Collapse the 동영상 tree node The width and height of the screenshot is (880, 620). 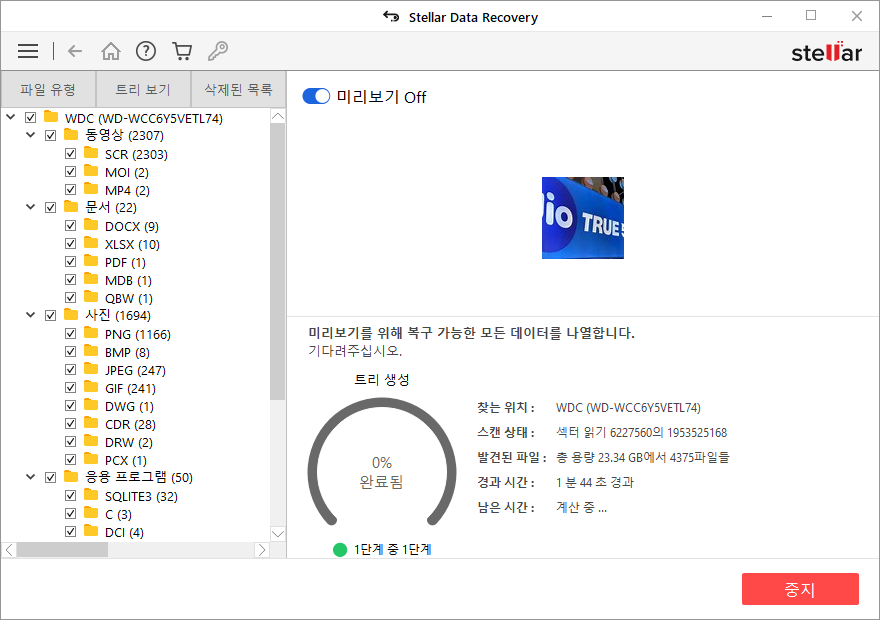click(31, 135)
